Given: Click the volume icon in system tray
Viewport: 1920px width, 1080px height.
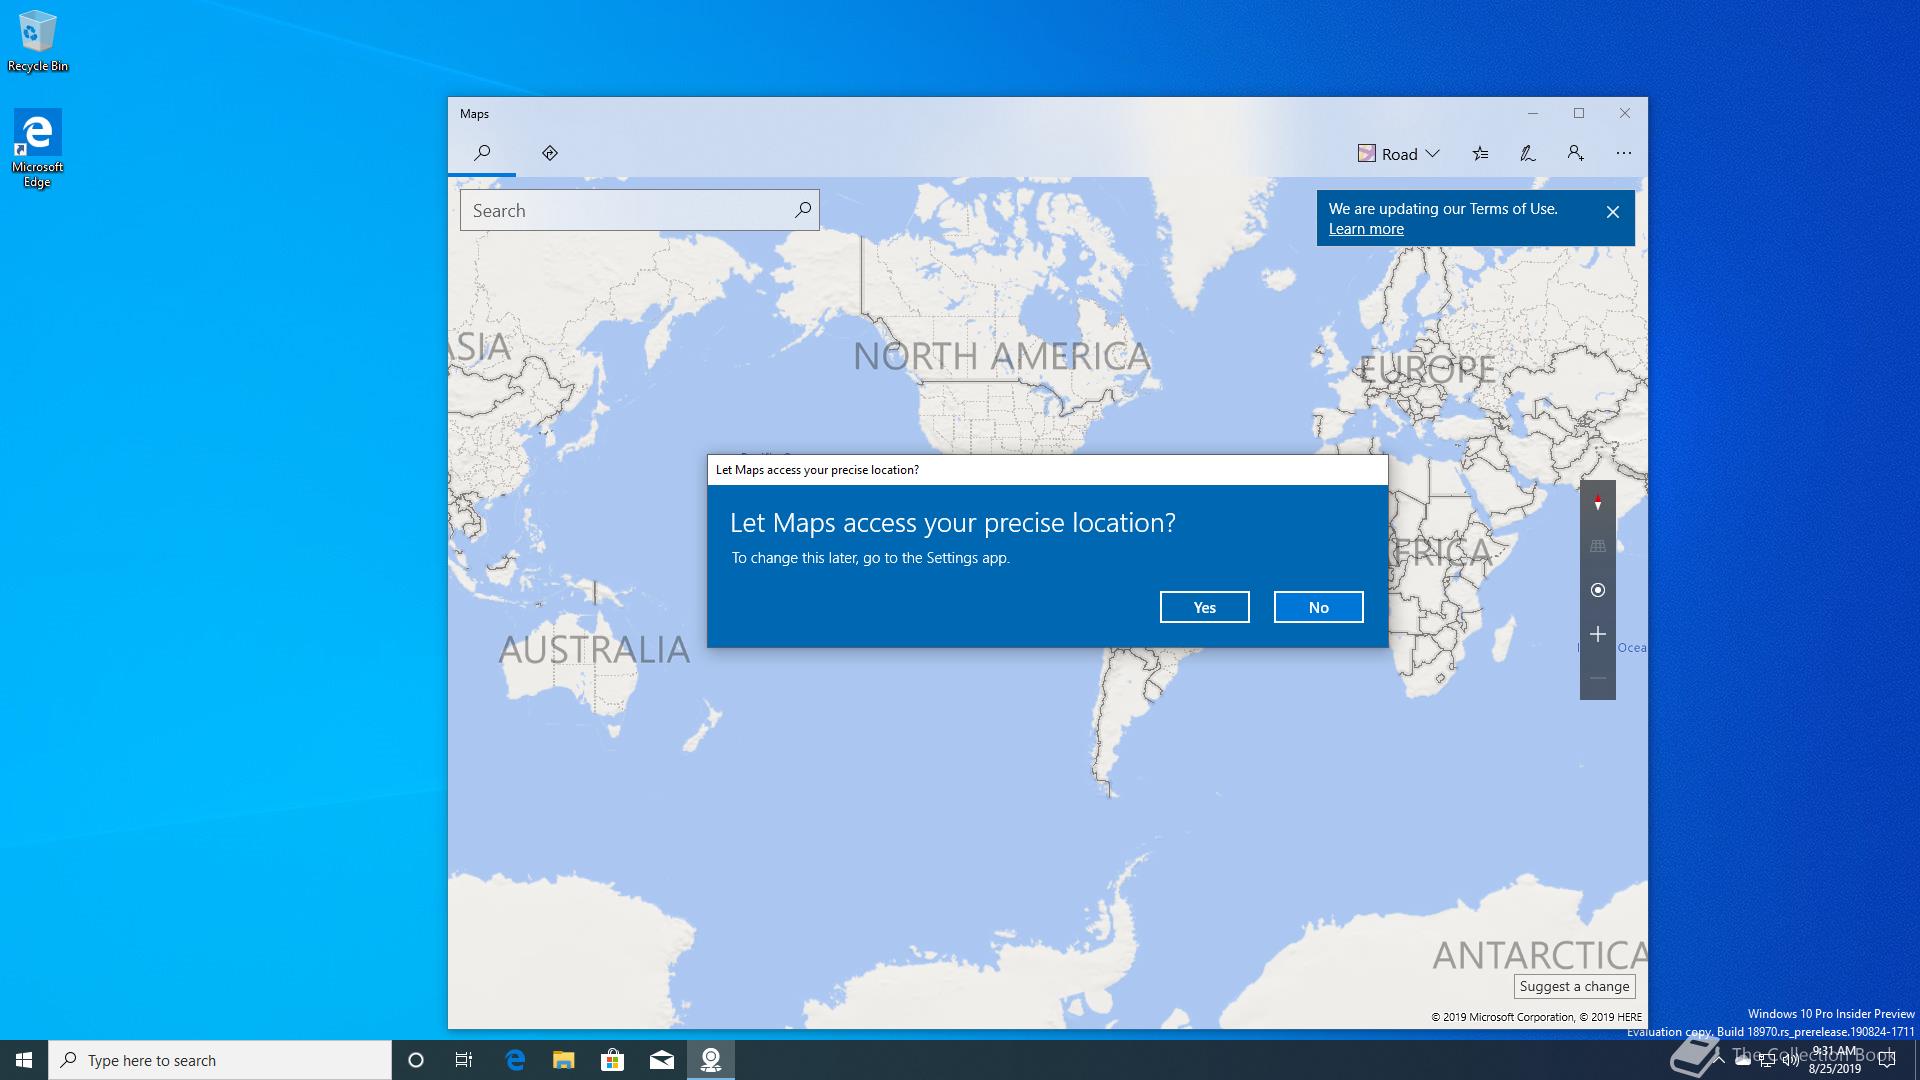Looking at the screenshot, I should click(1791, 1061).
